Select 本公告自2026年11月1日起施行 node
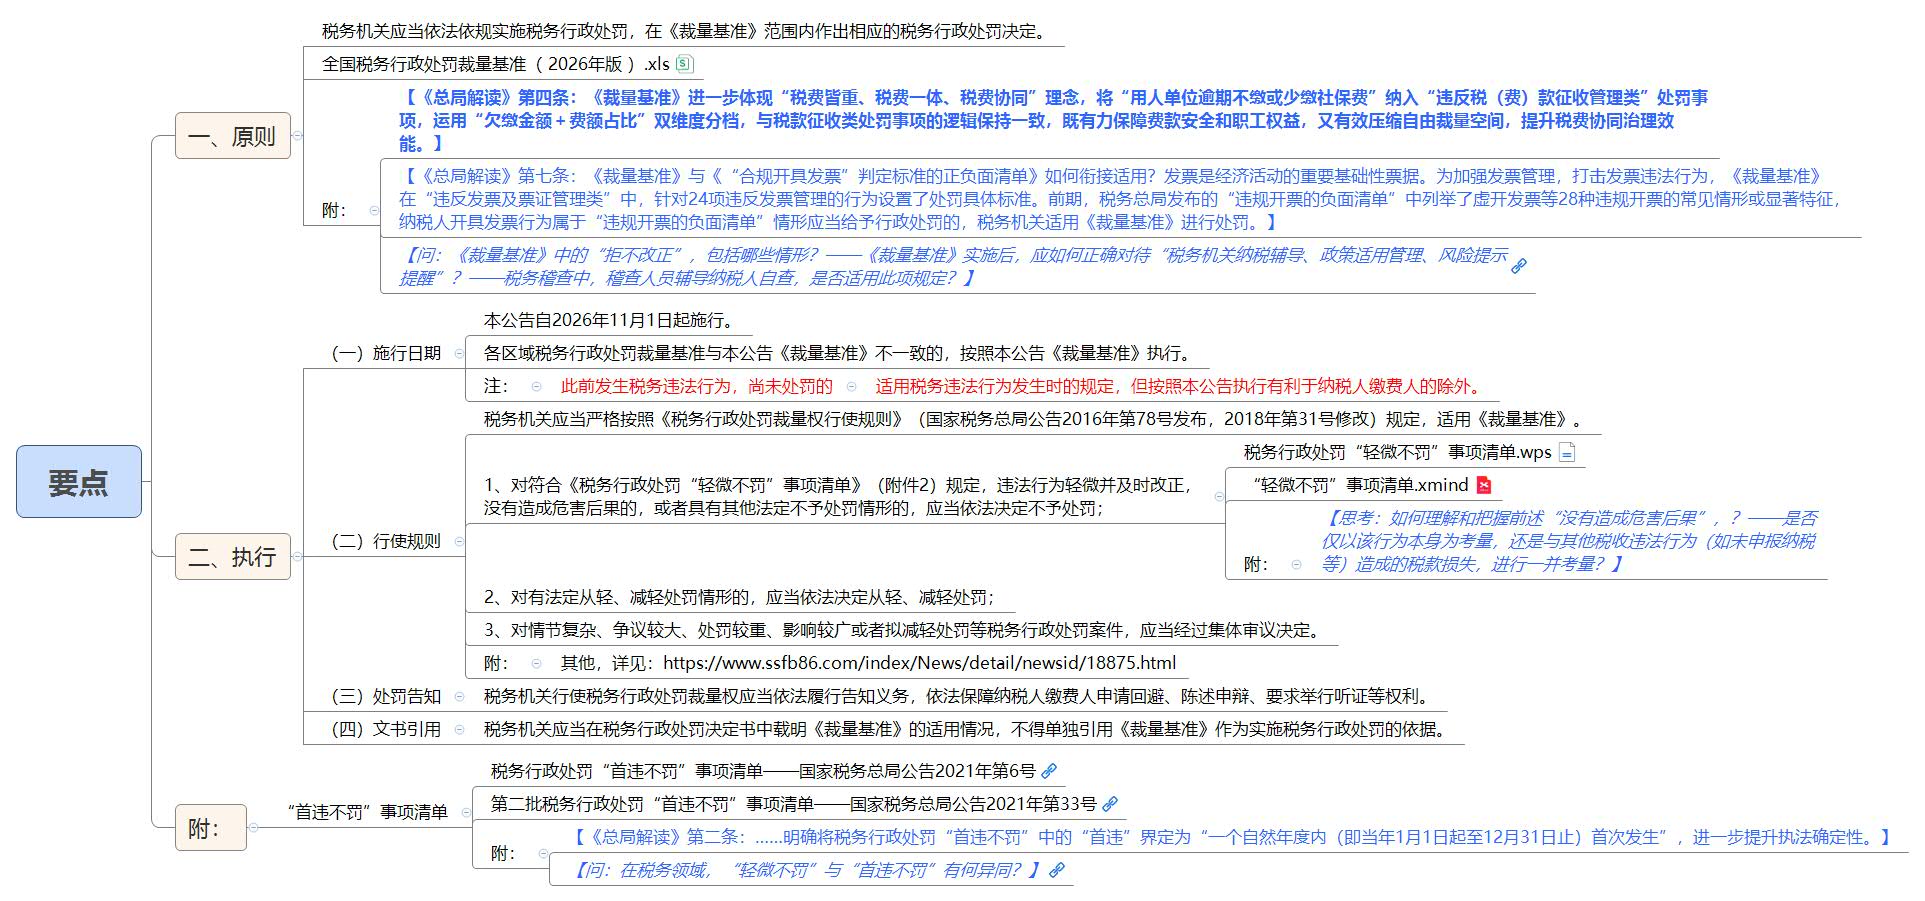The width and height of the screenshot is (1925, 901). pyautogui.click(x=610, y=320)
